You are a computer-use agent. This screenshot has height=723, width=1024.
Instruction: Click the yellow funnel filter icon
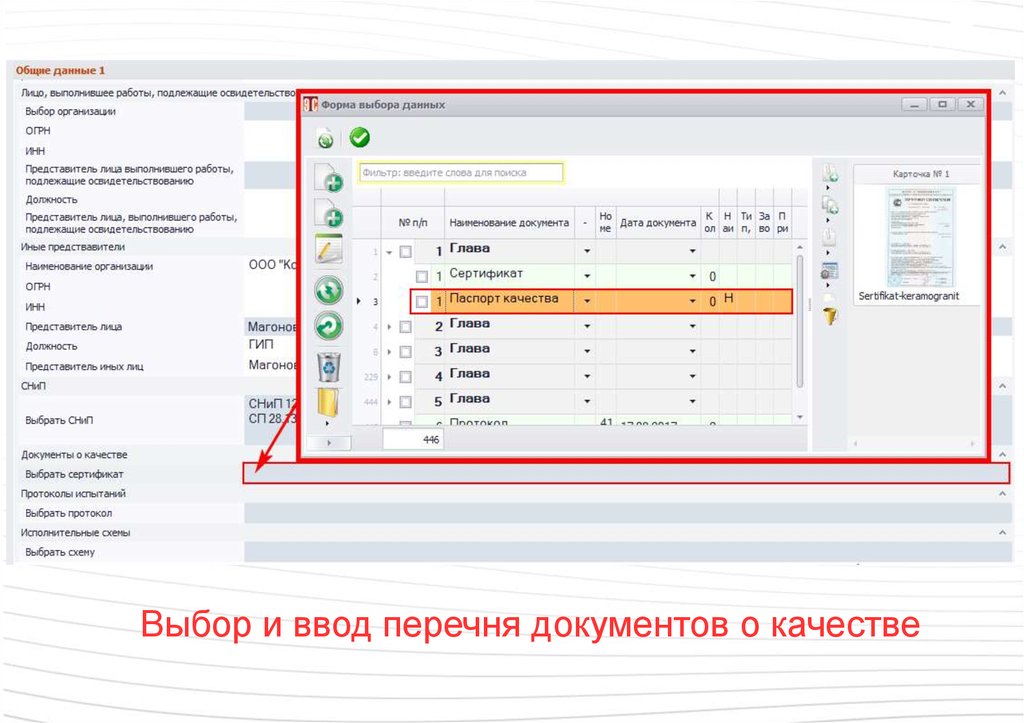(830, 317)
